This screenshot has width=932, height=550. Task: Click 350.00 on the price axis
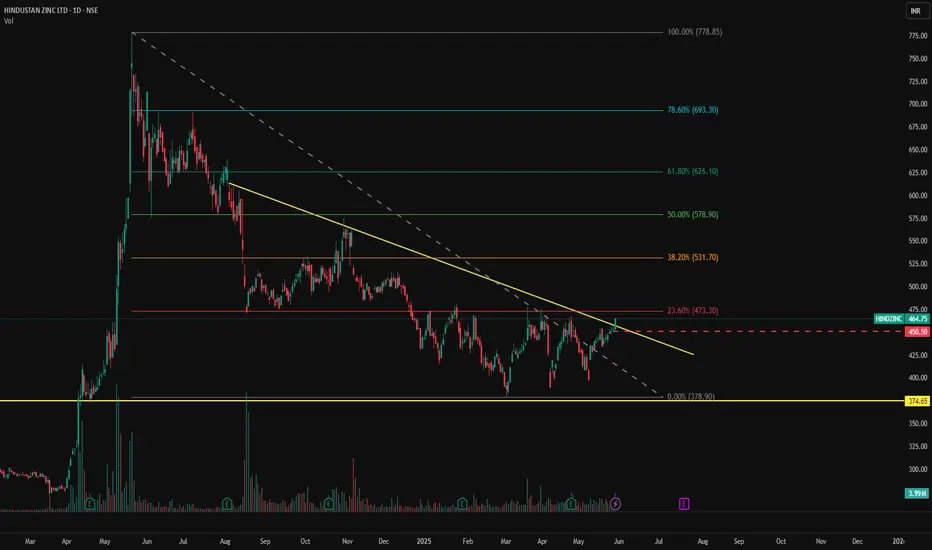pyautogui.click(x=918, y=423)
